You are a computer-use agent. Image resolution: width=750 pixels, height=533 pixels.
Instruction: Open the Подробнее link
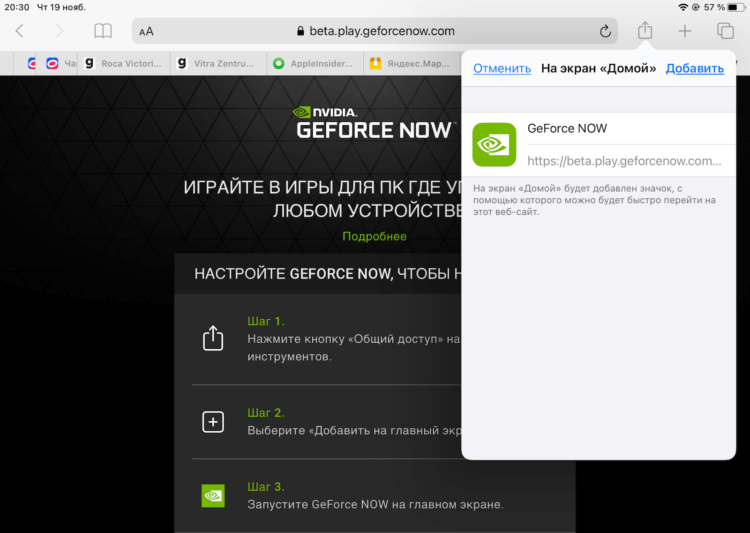point(375,236)
